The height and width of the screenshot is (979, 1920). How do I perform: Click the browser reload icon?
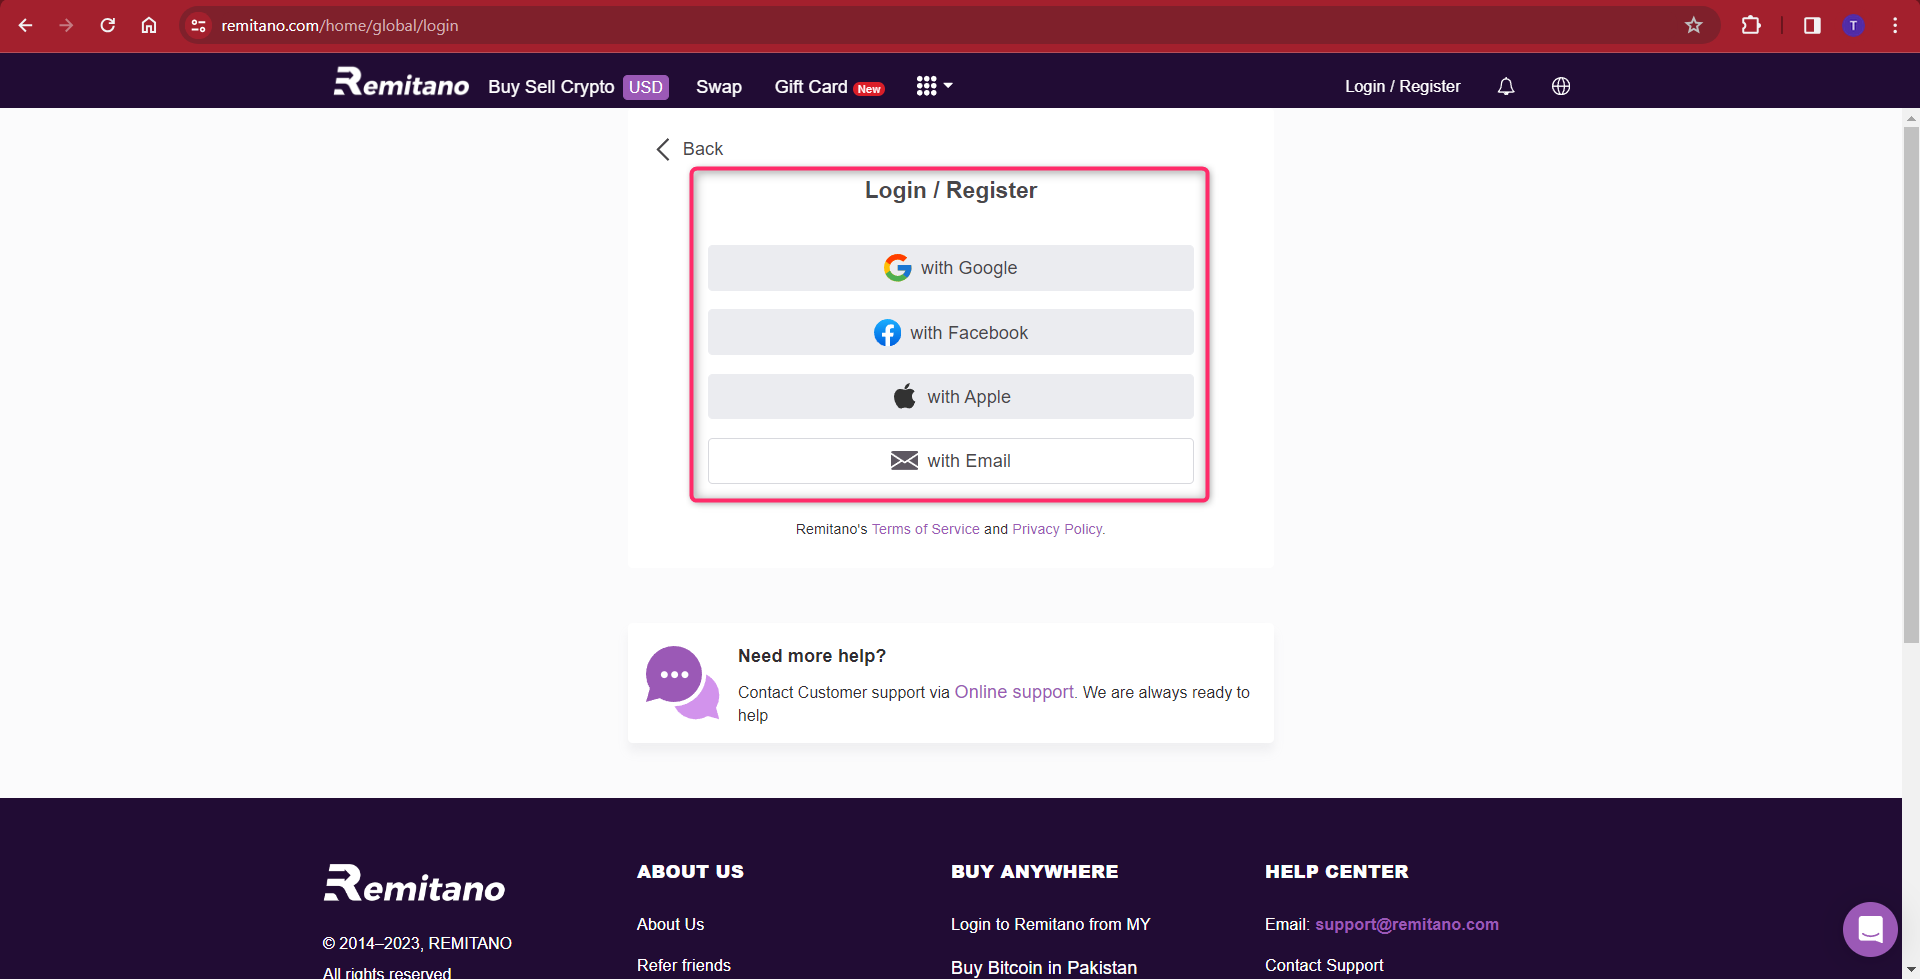point(108,25)
